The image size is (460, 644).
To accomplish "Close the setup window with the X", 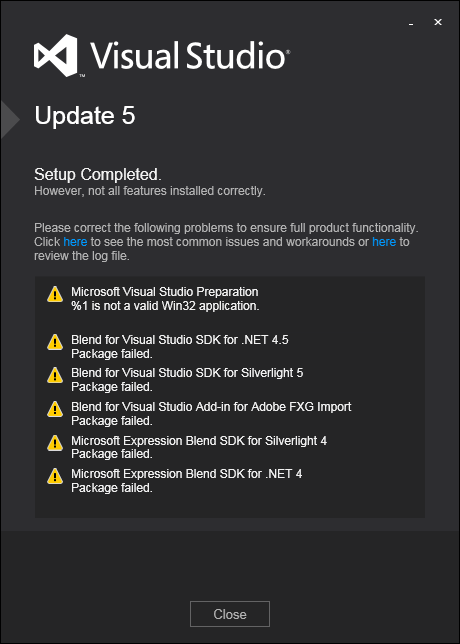I will pyautogui.click(x=438, y=22).
